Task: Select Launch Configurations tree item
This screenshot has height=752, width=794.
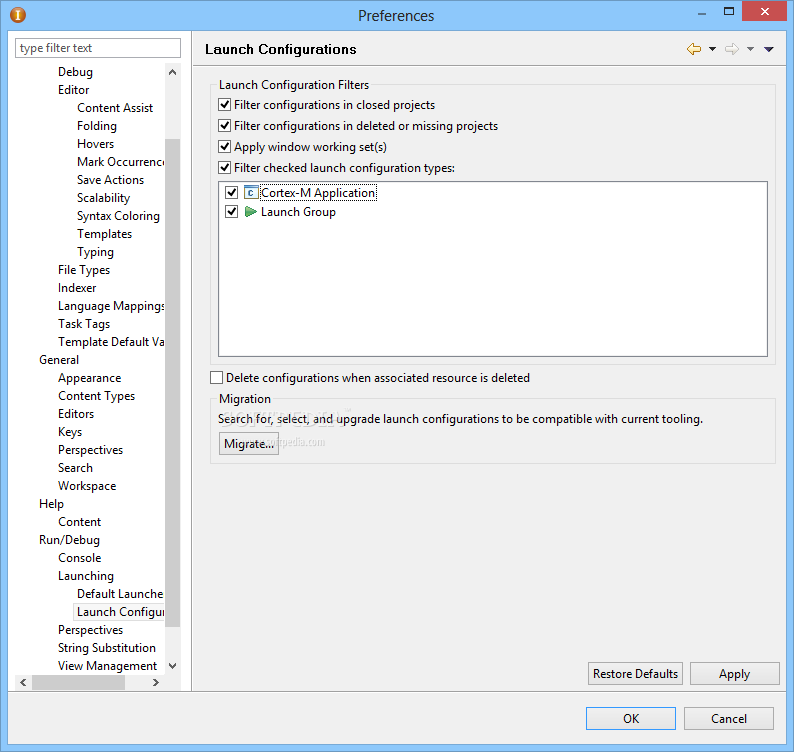Action: click(x=120, y=612)
